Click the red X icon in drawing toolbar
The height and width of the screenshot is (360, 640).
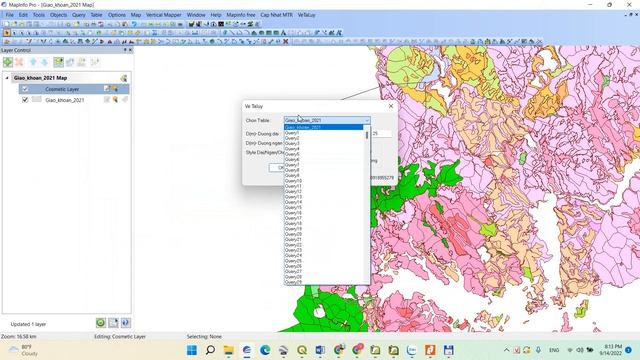click(286, 41)
